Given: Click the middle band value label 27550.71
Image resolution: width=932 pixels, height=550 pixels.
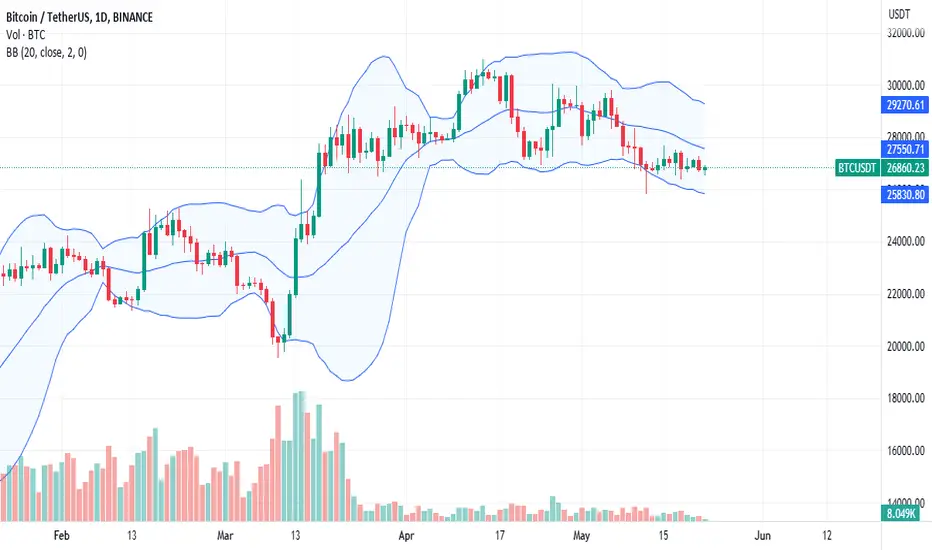Looking at the screenshot, I should (x=905, y=149).
